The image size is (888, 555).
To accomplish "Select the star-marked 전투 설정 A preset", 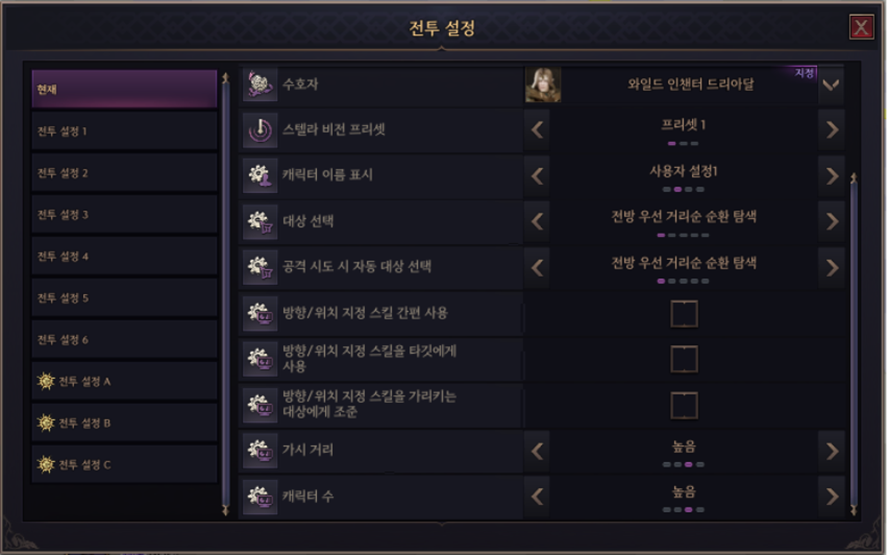I will point(124,381).
